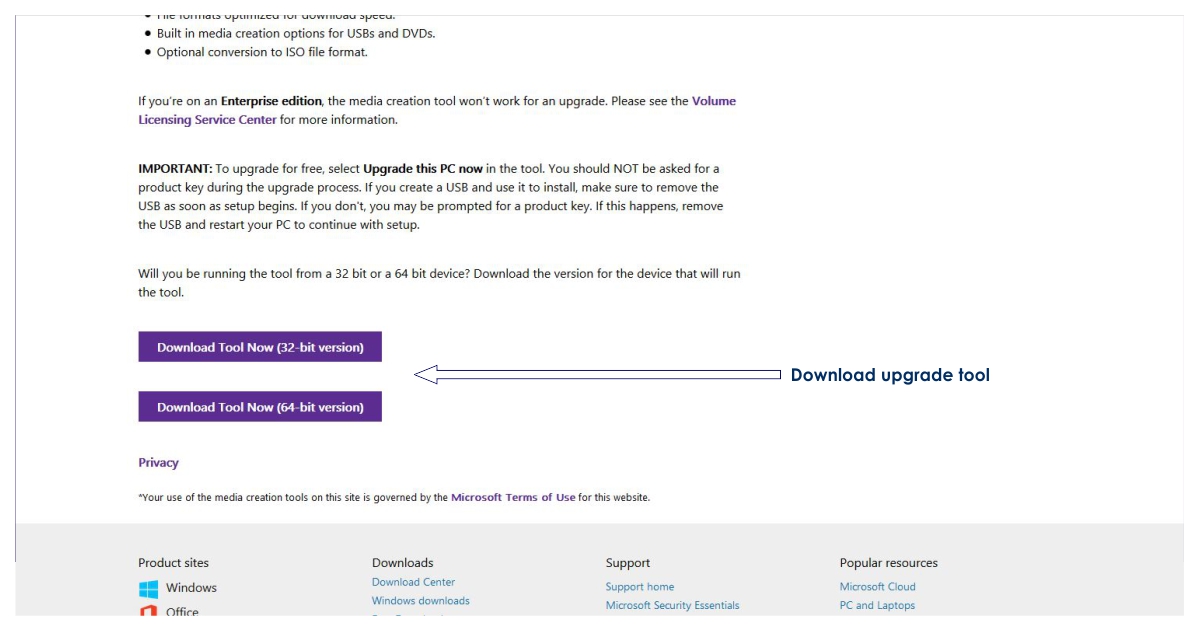Image resolution: width=1201 pixels, height=635 pixels.
Task: Click Download Tool Now (32-bit version) button
Action: [x=260, y=347]
